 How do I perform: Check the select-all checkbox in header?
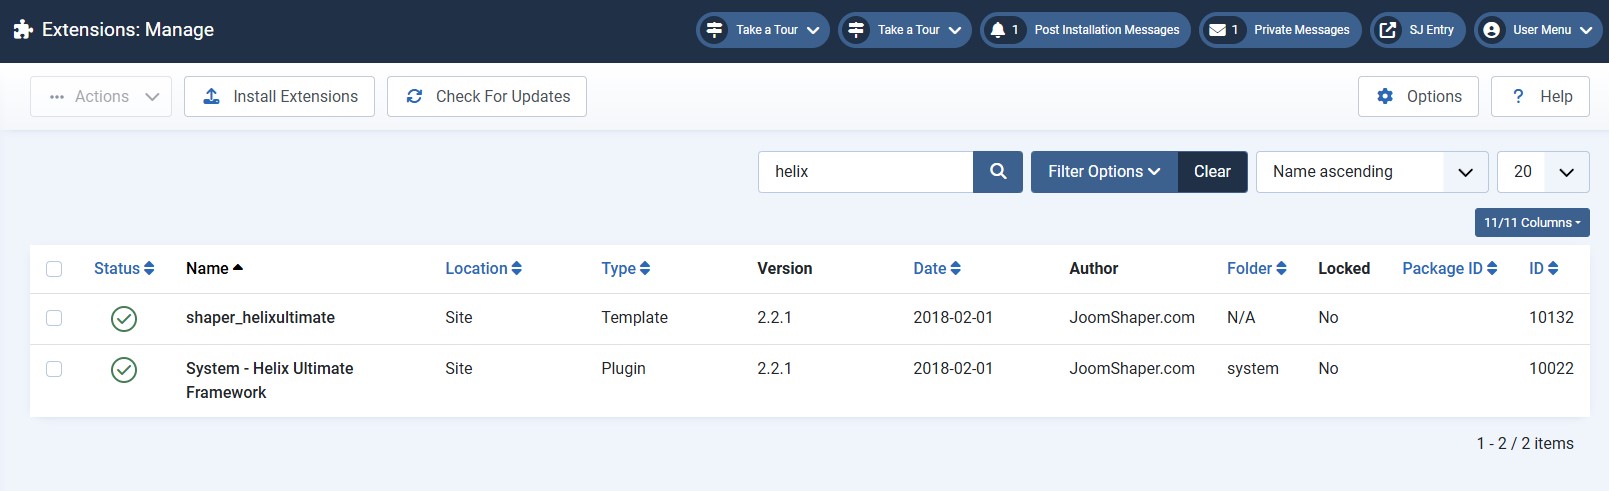(x=54, y=269)
